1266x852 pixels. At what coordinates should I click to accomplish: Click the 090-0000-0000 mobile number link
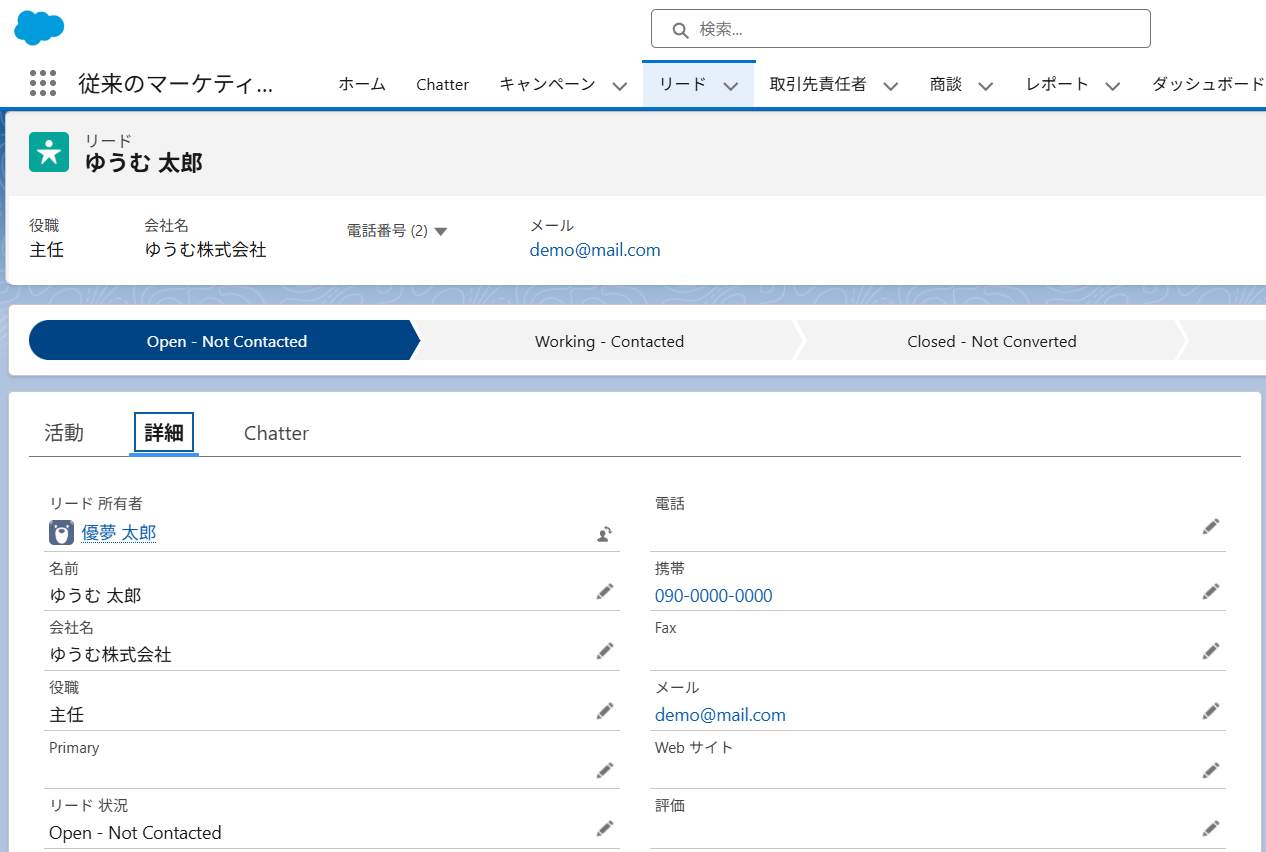(x=713, y=596)
